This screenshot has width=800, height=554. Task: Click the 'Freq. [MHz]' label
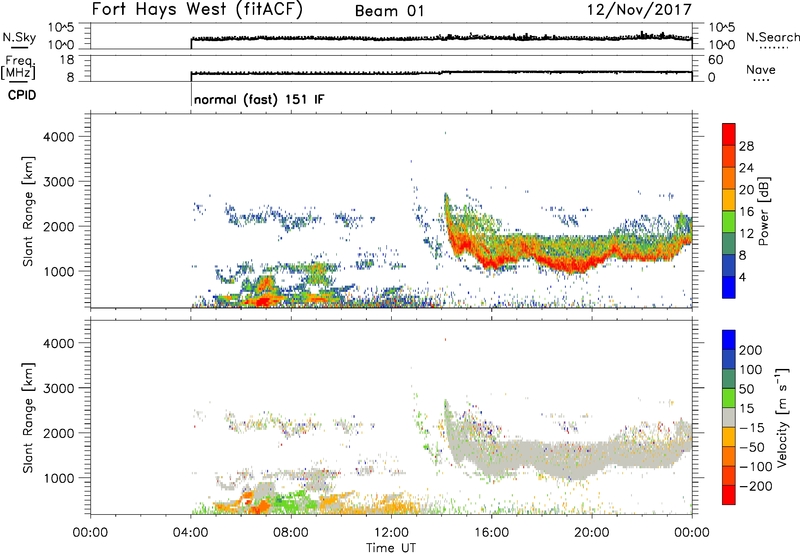pos(18,68)
